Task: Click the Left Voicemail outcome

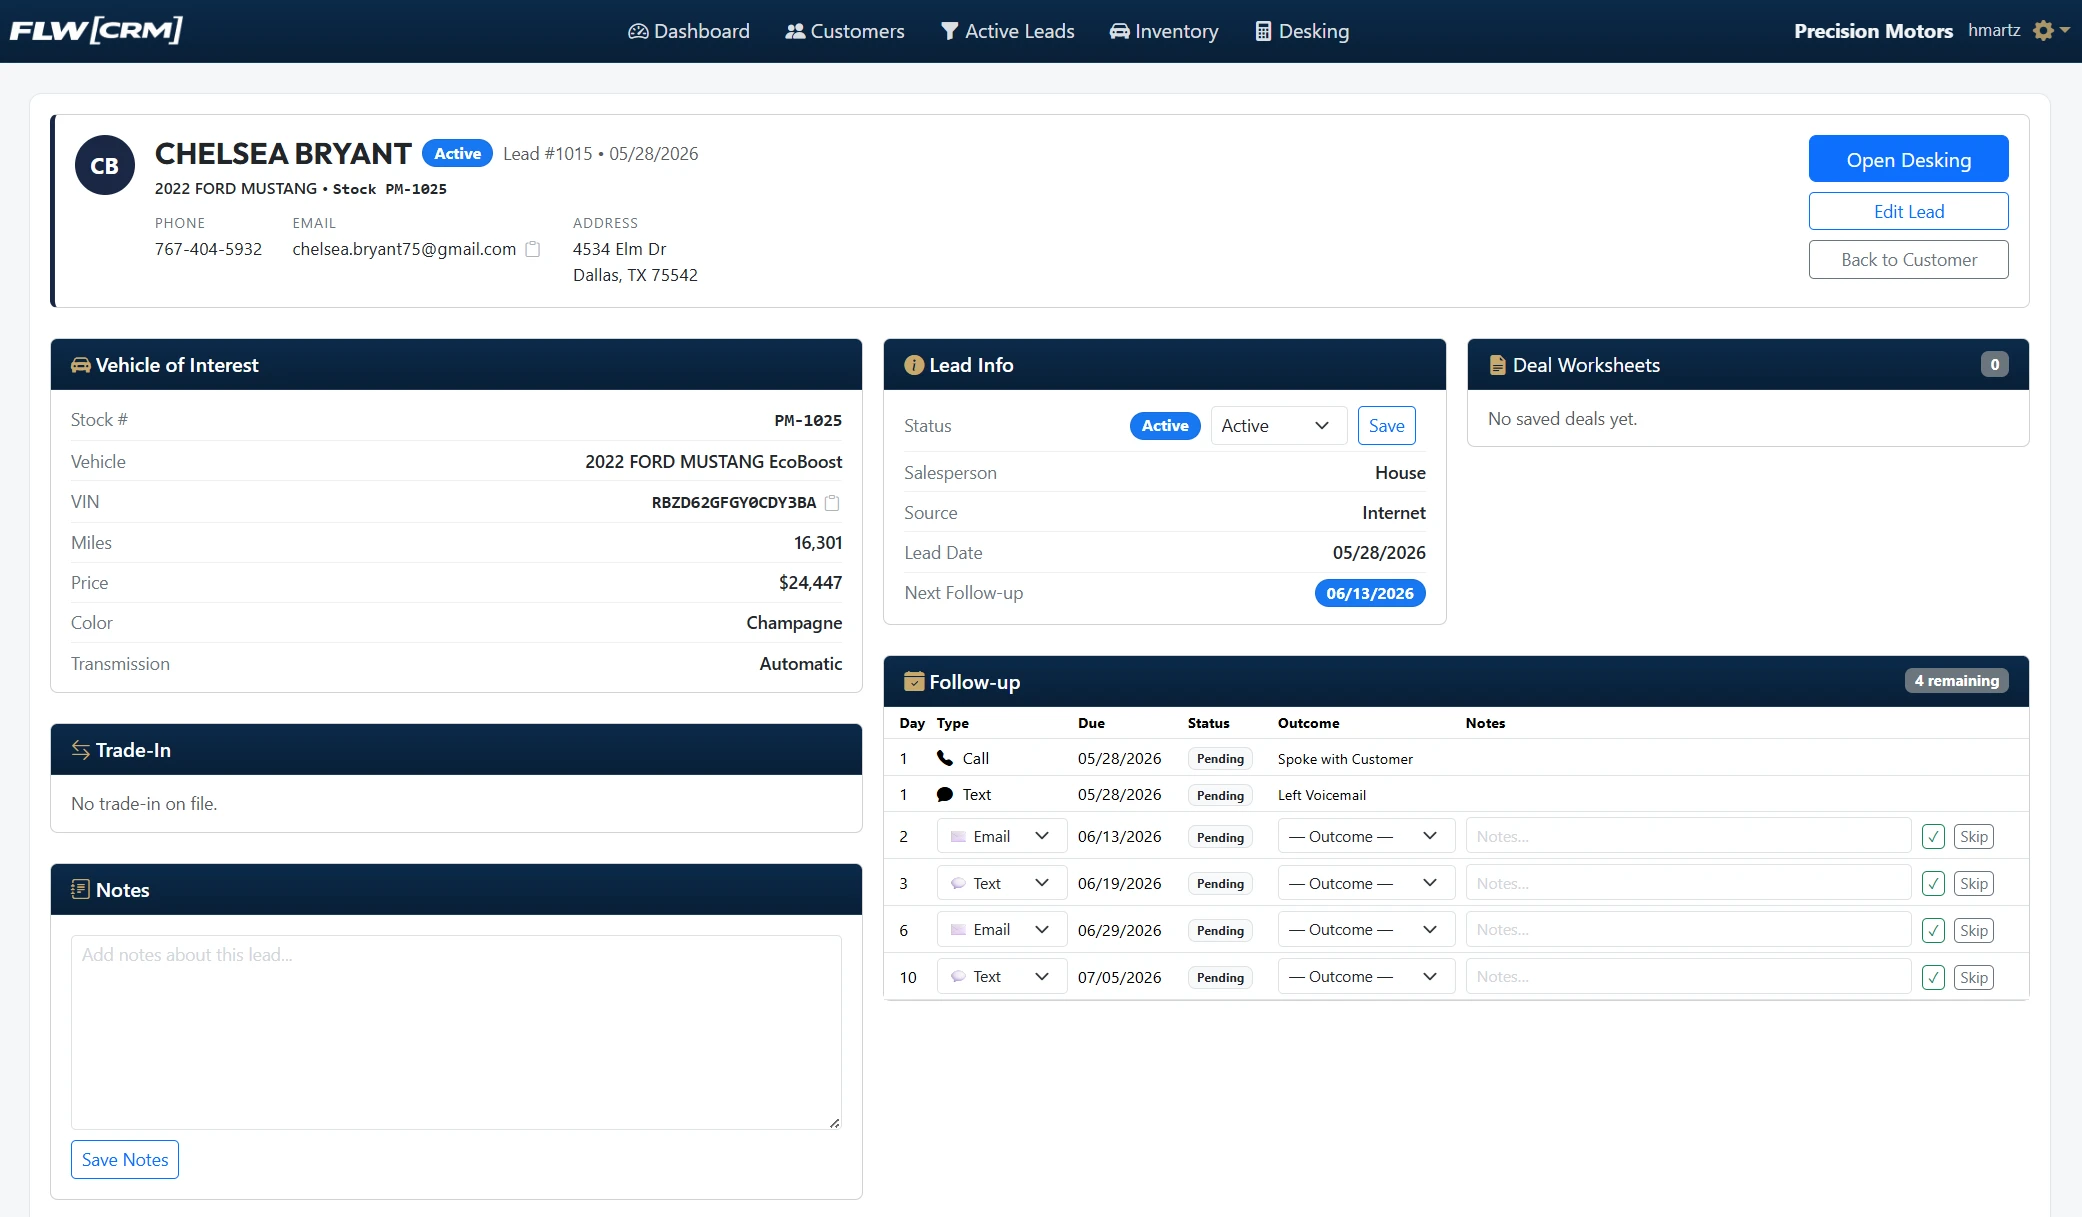Action: point(1321,795)
